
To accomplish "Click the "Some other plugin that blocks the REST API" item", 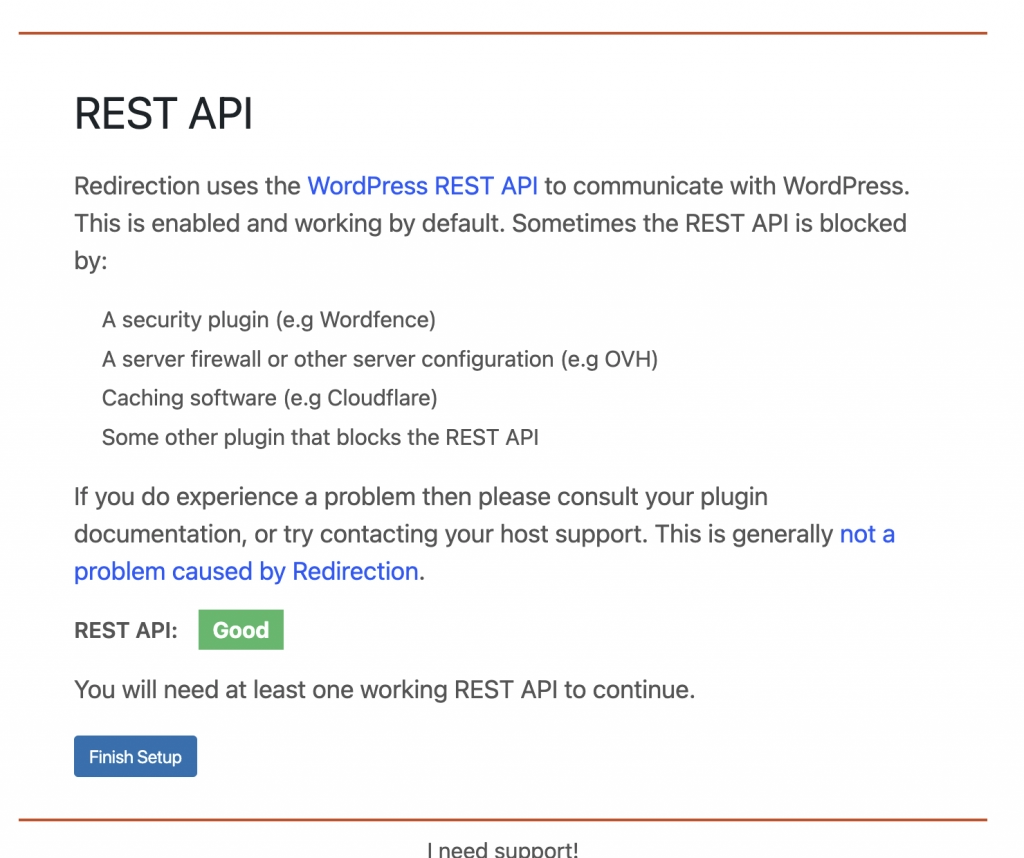I will coord(320,437).
